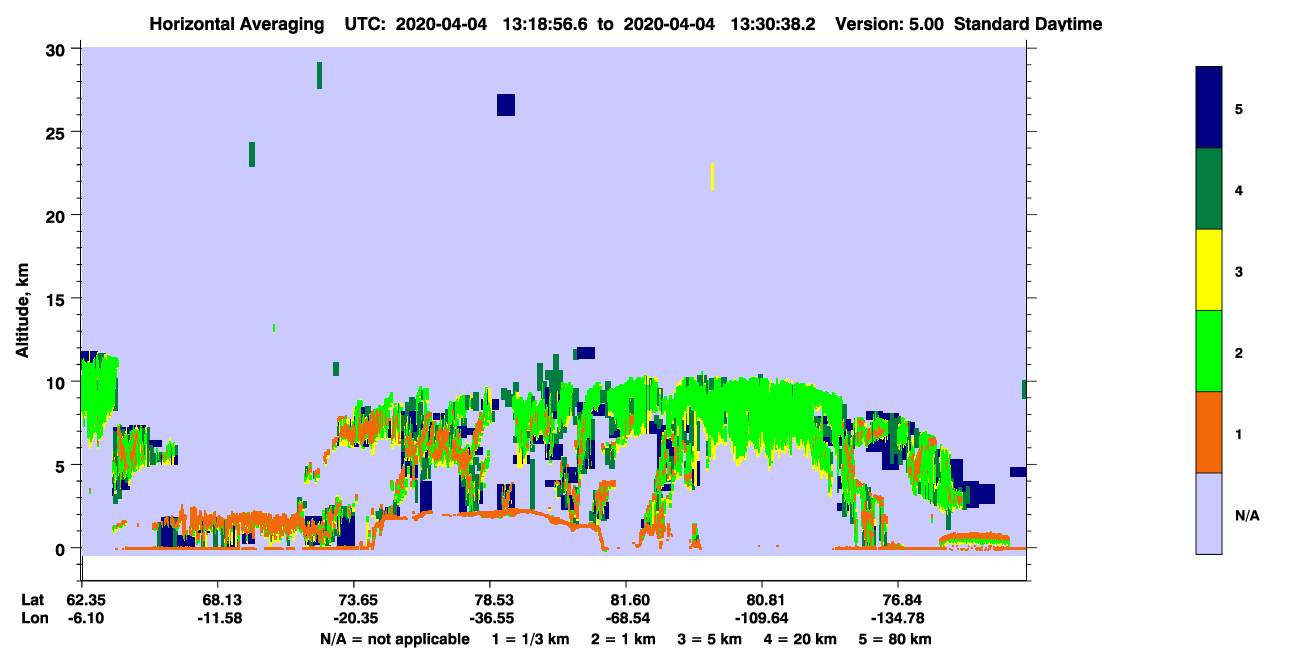
Task: Click '1 = 1/3 km' legend text
Action: click(533, 639)
